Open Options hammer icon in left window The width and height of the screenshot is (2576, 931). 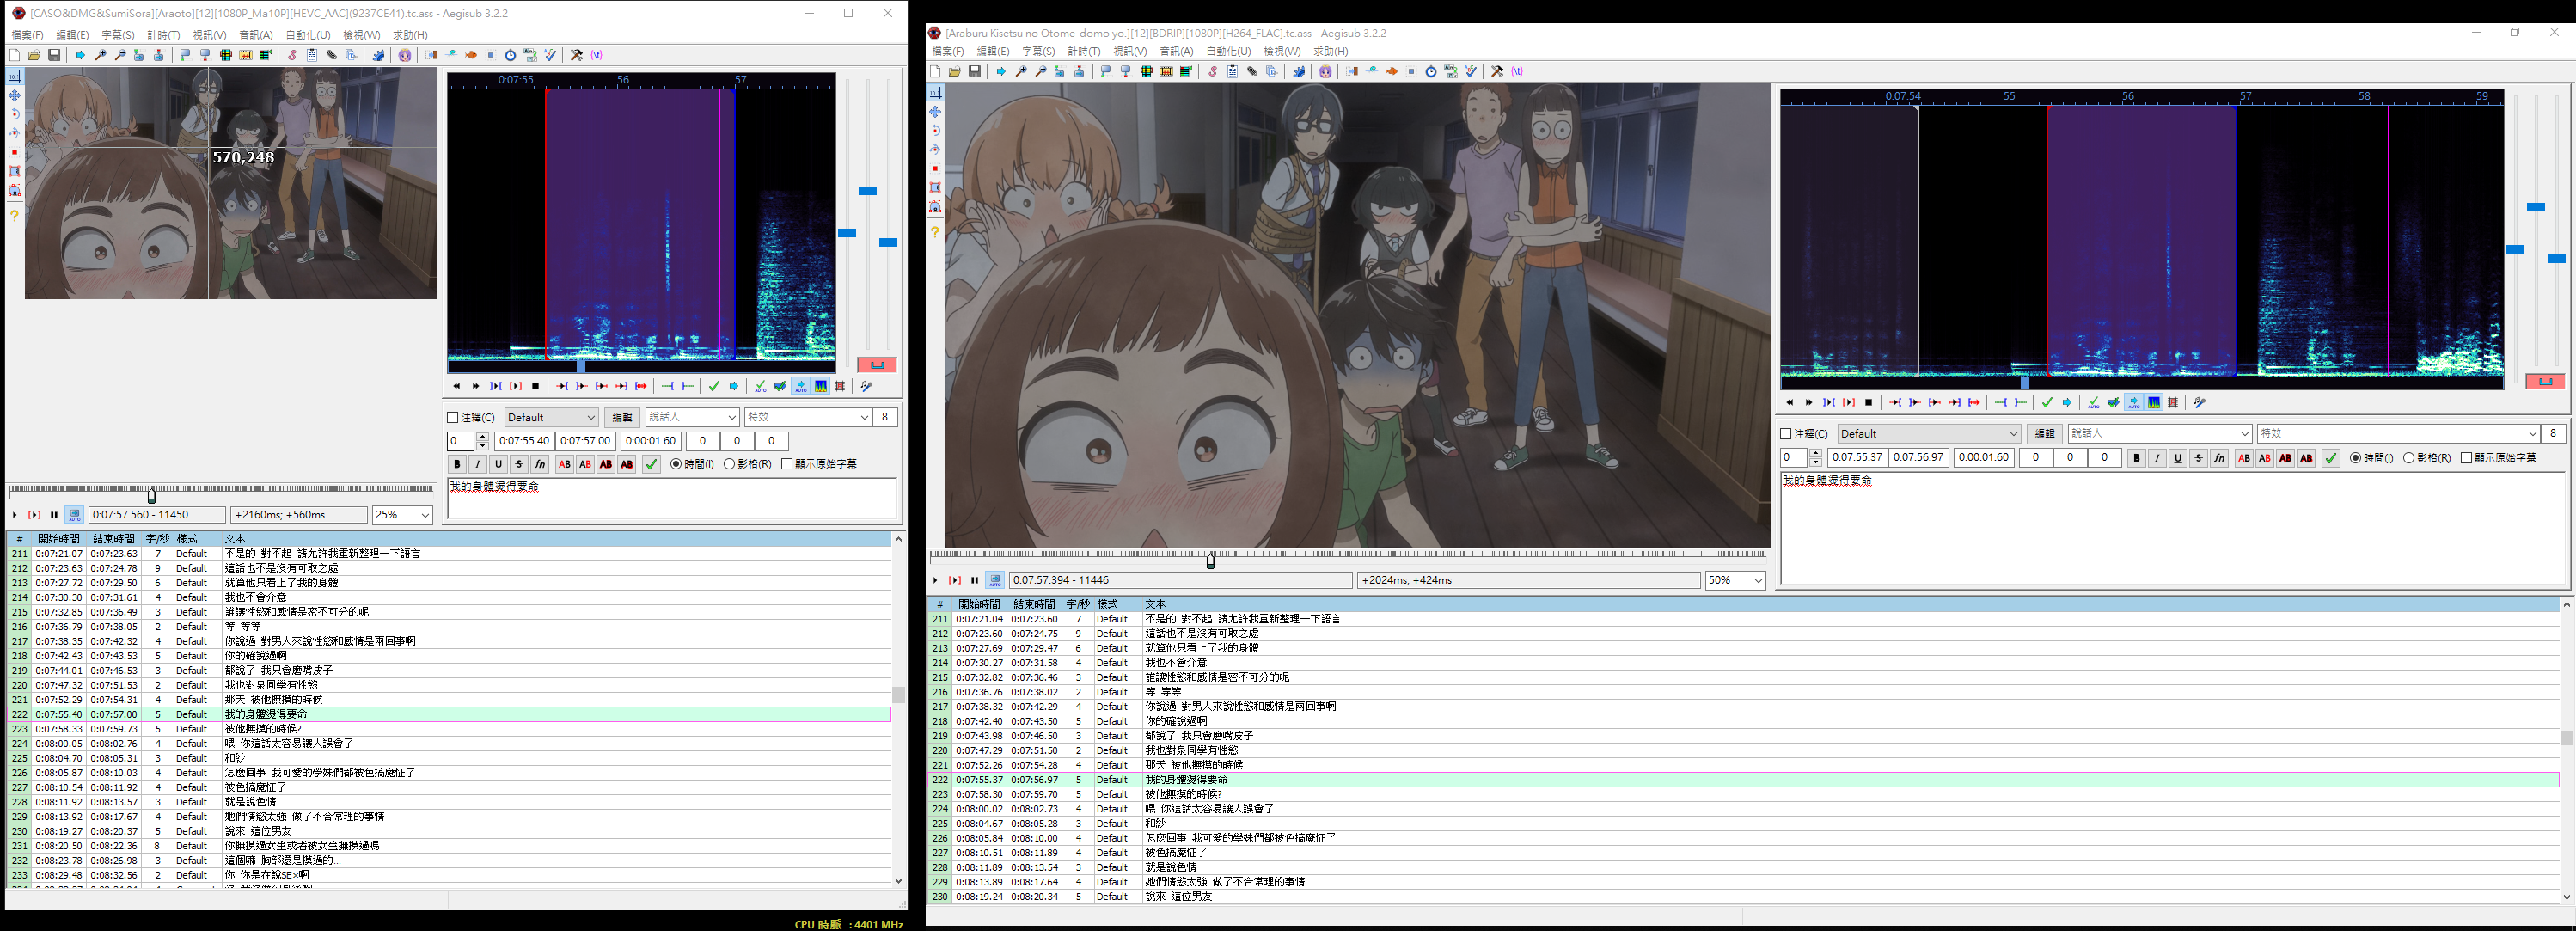(x=576, y=55)
